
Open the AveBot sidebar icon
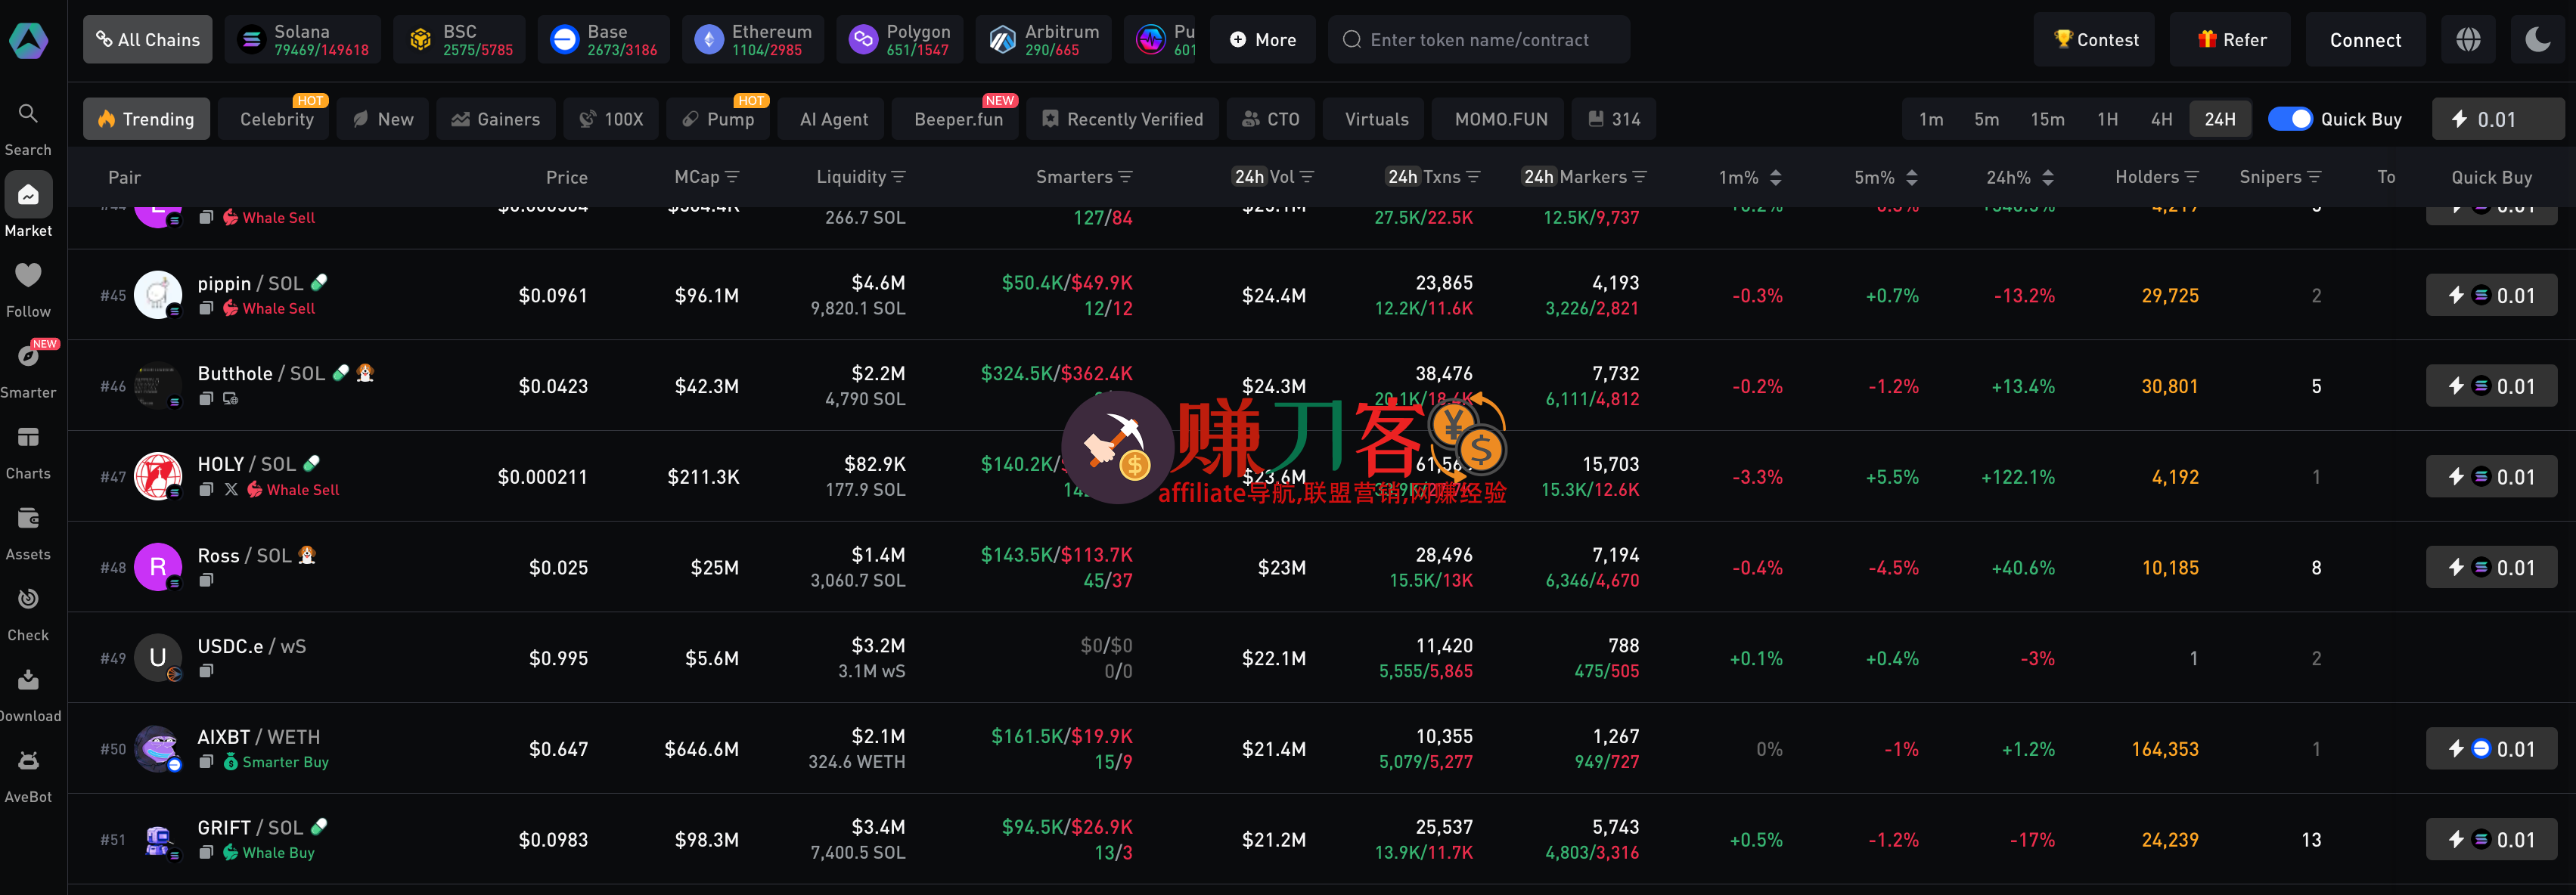click(28, 761)
